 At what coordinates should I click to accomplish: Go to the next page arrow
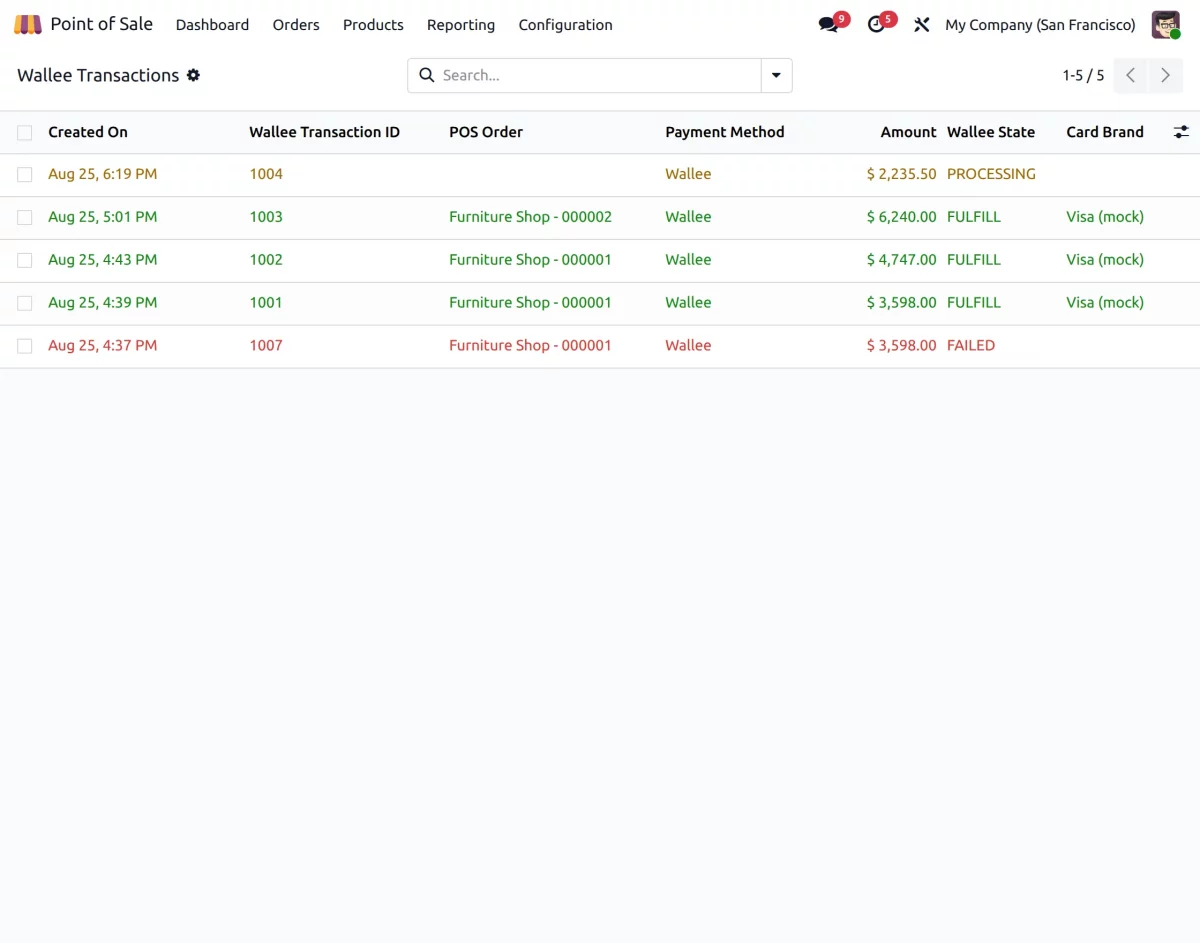pos(1165,75)
